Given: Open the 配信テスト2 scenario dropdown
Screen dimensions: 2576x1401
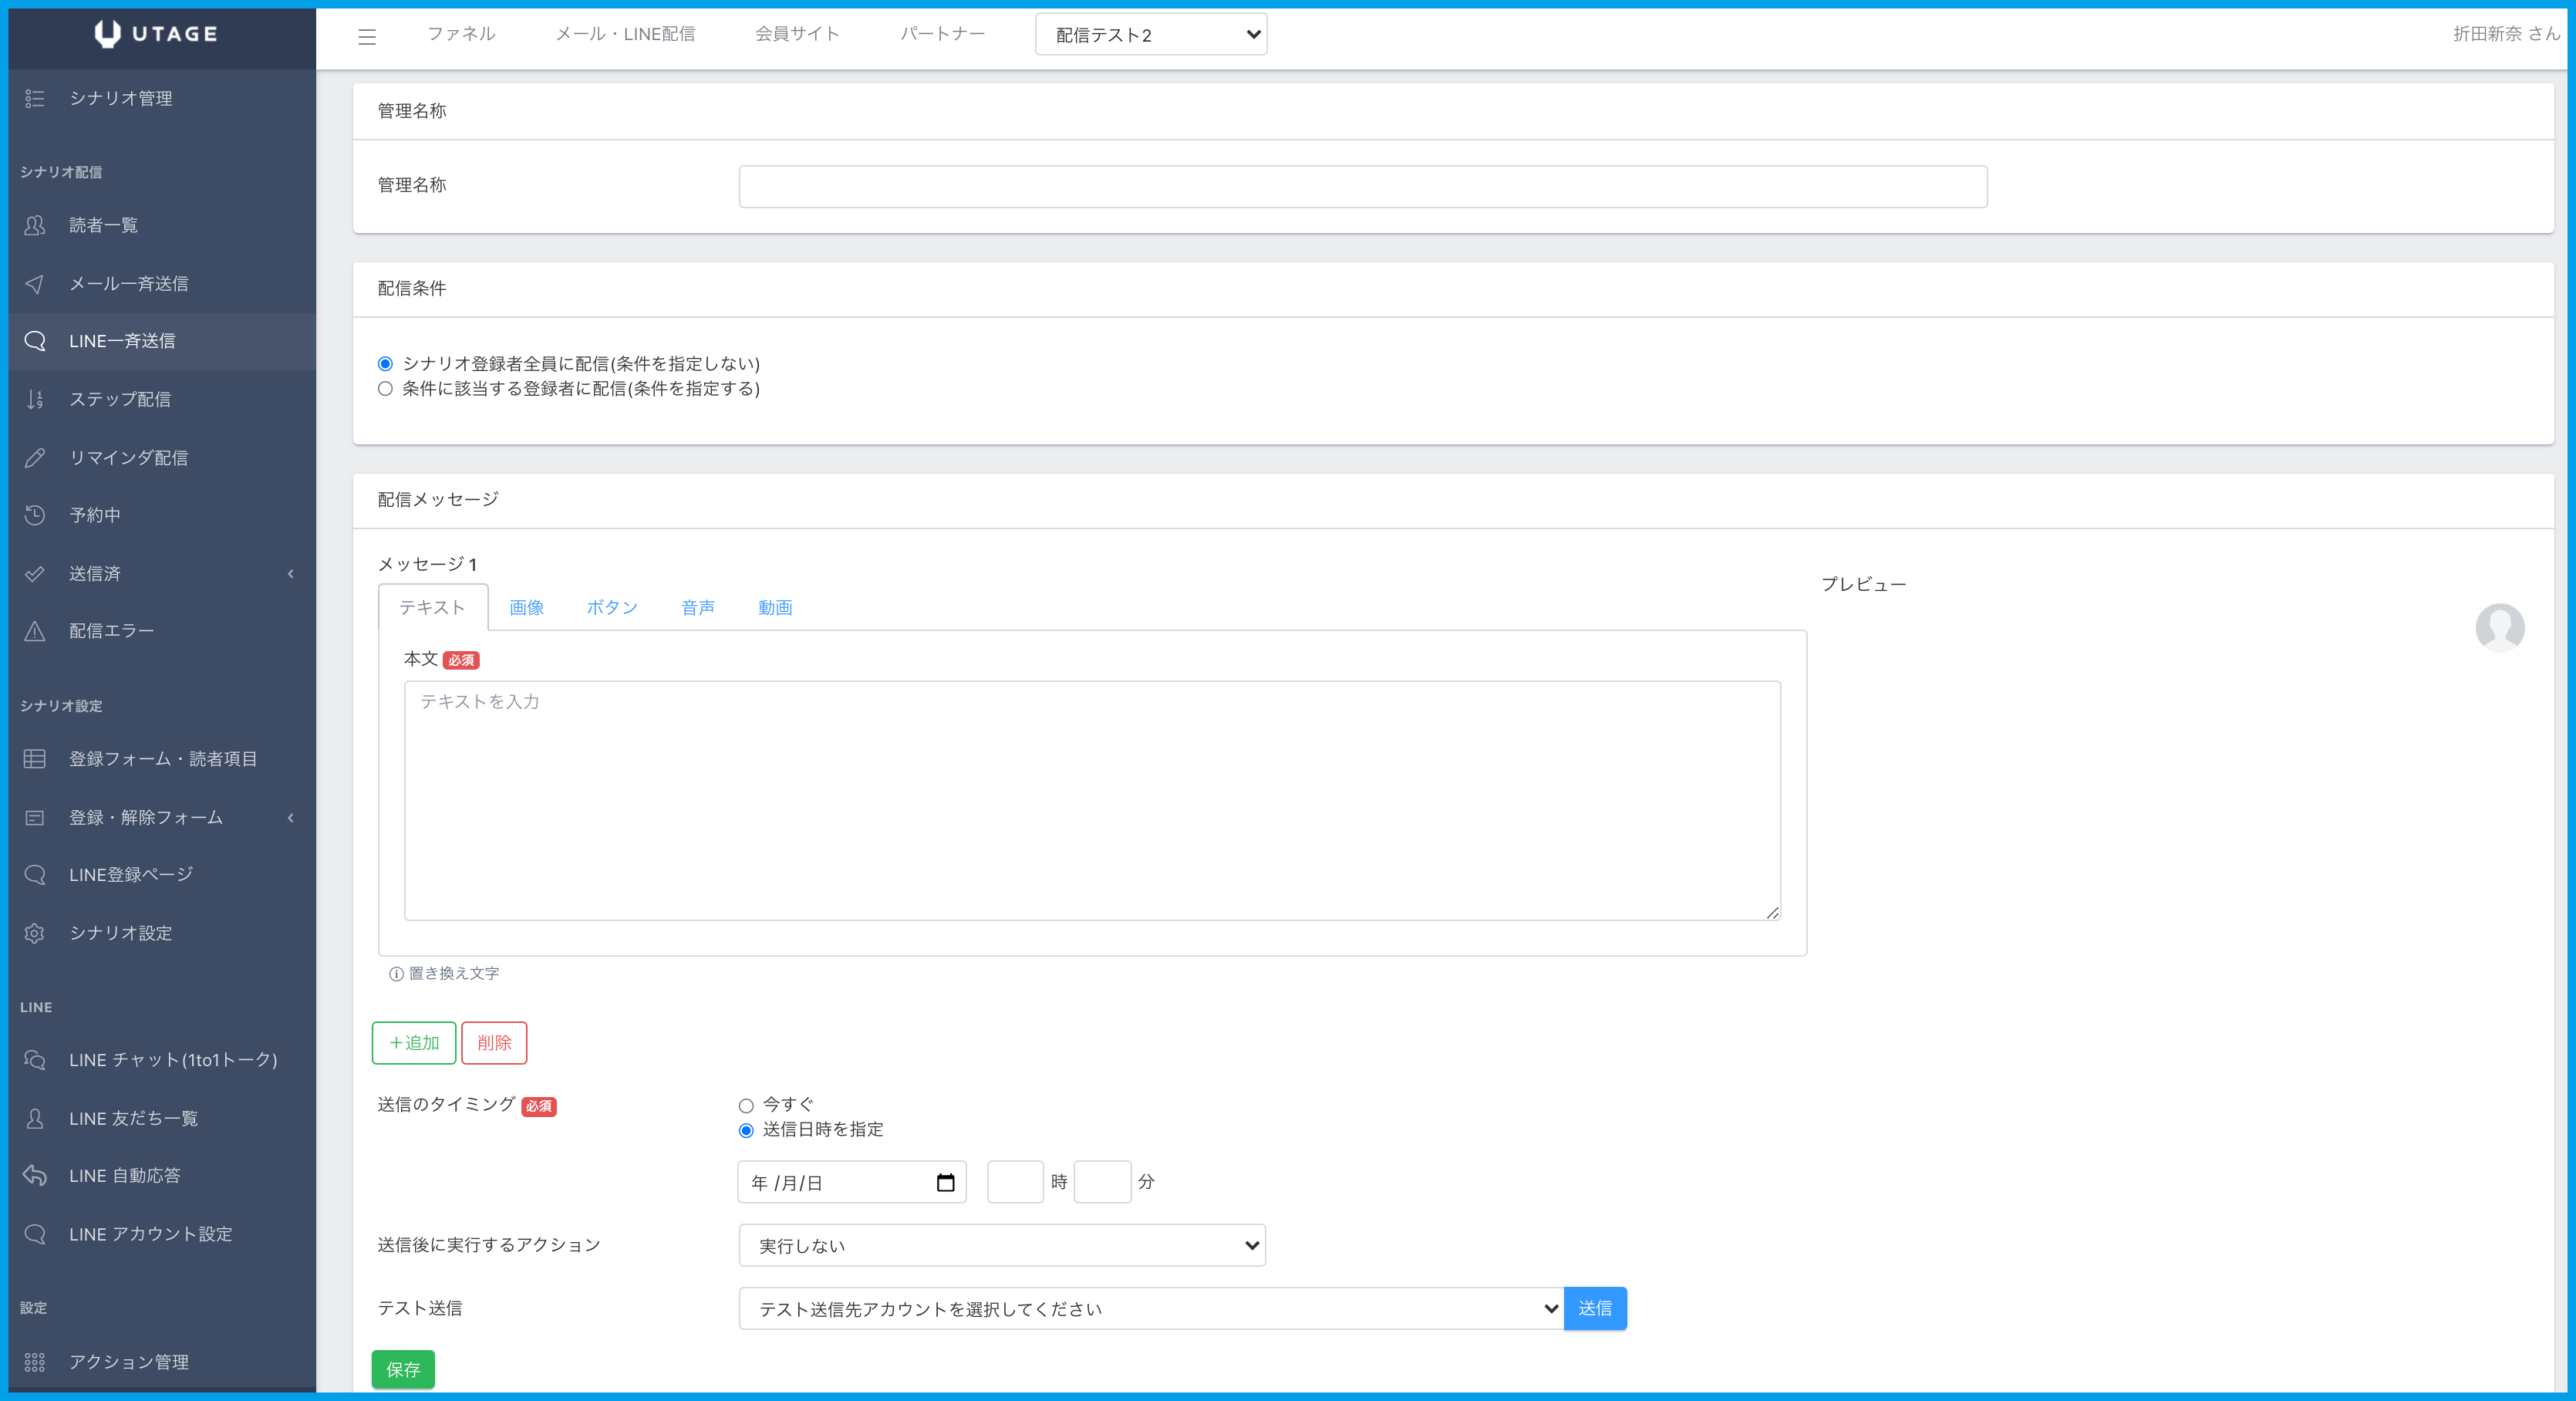Looking at the screenshot, I should (x=1150, y=35).
